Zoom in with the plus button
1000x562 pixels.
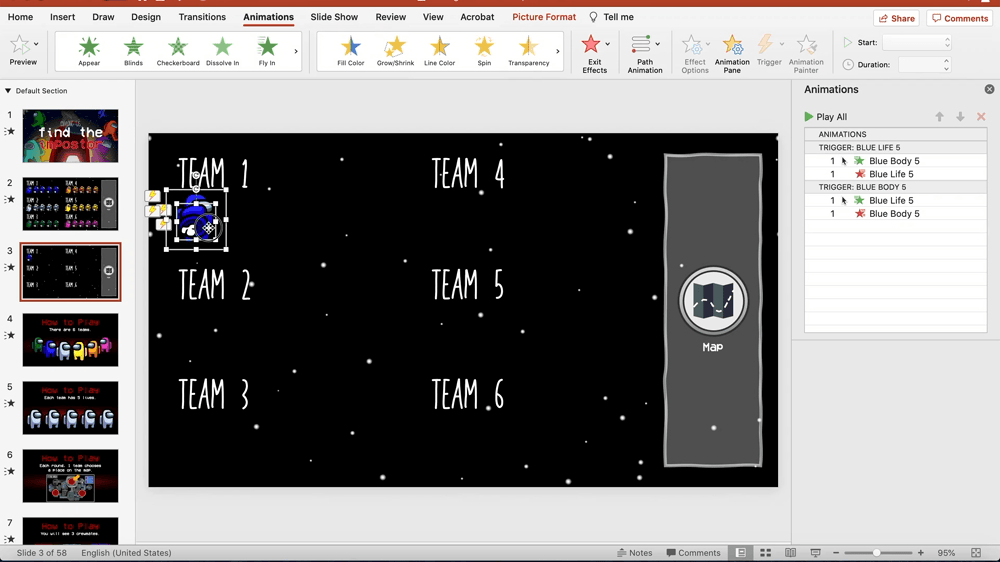pos(920,553)
